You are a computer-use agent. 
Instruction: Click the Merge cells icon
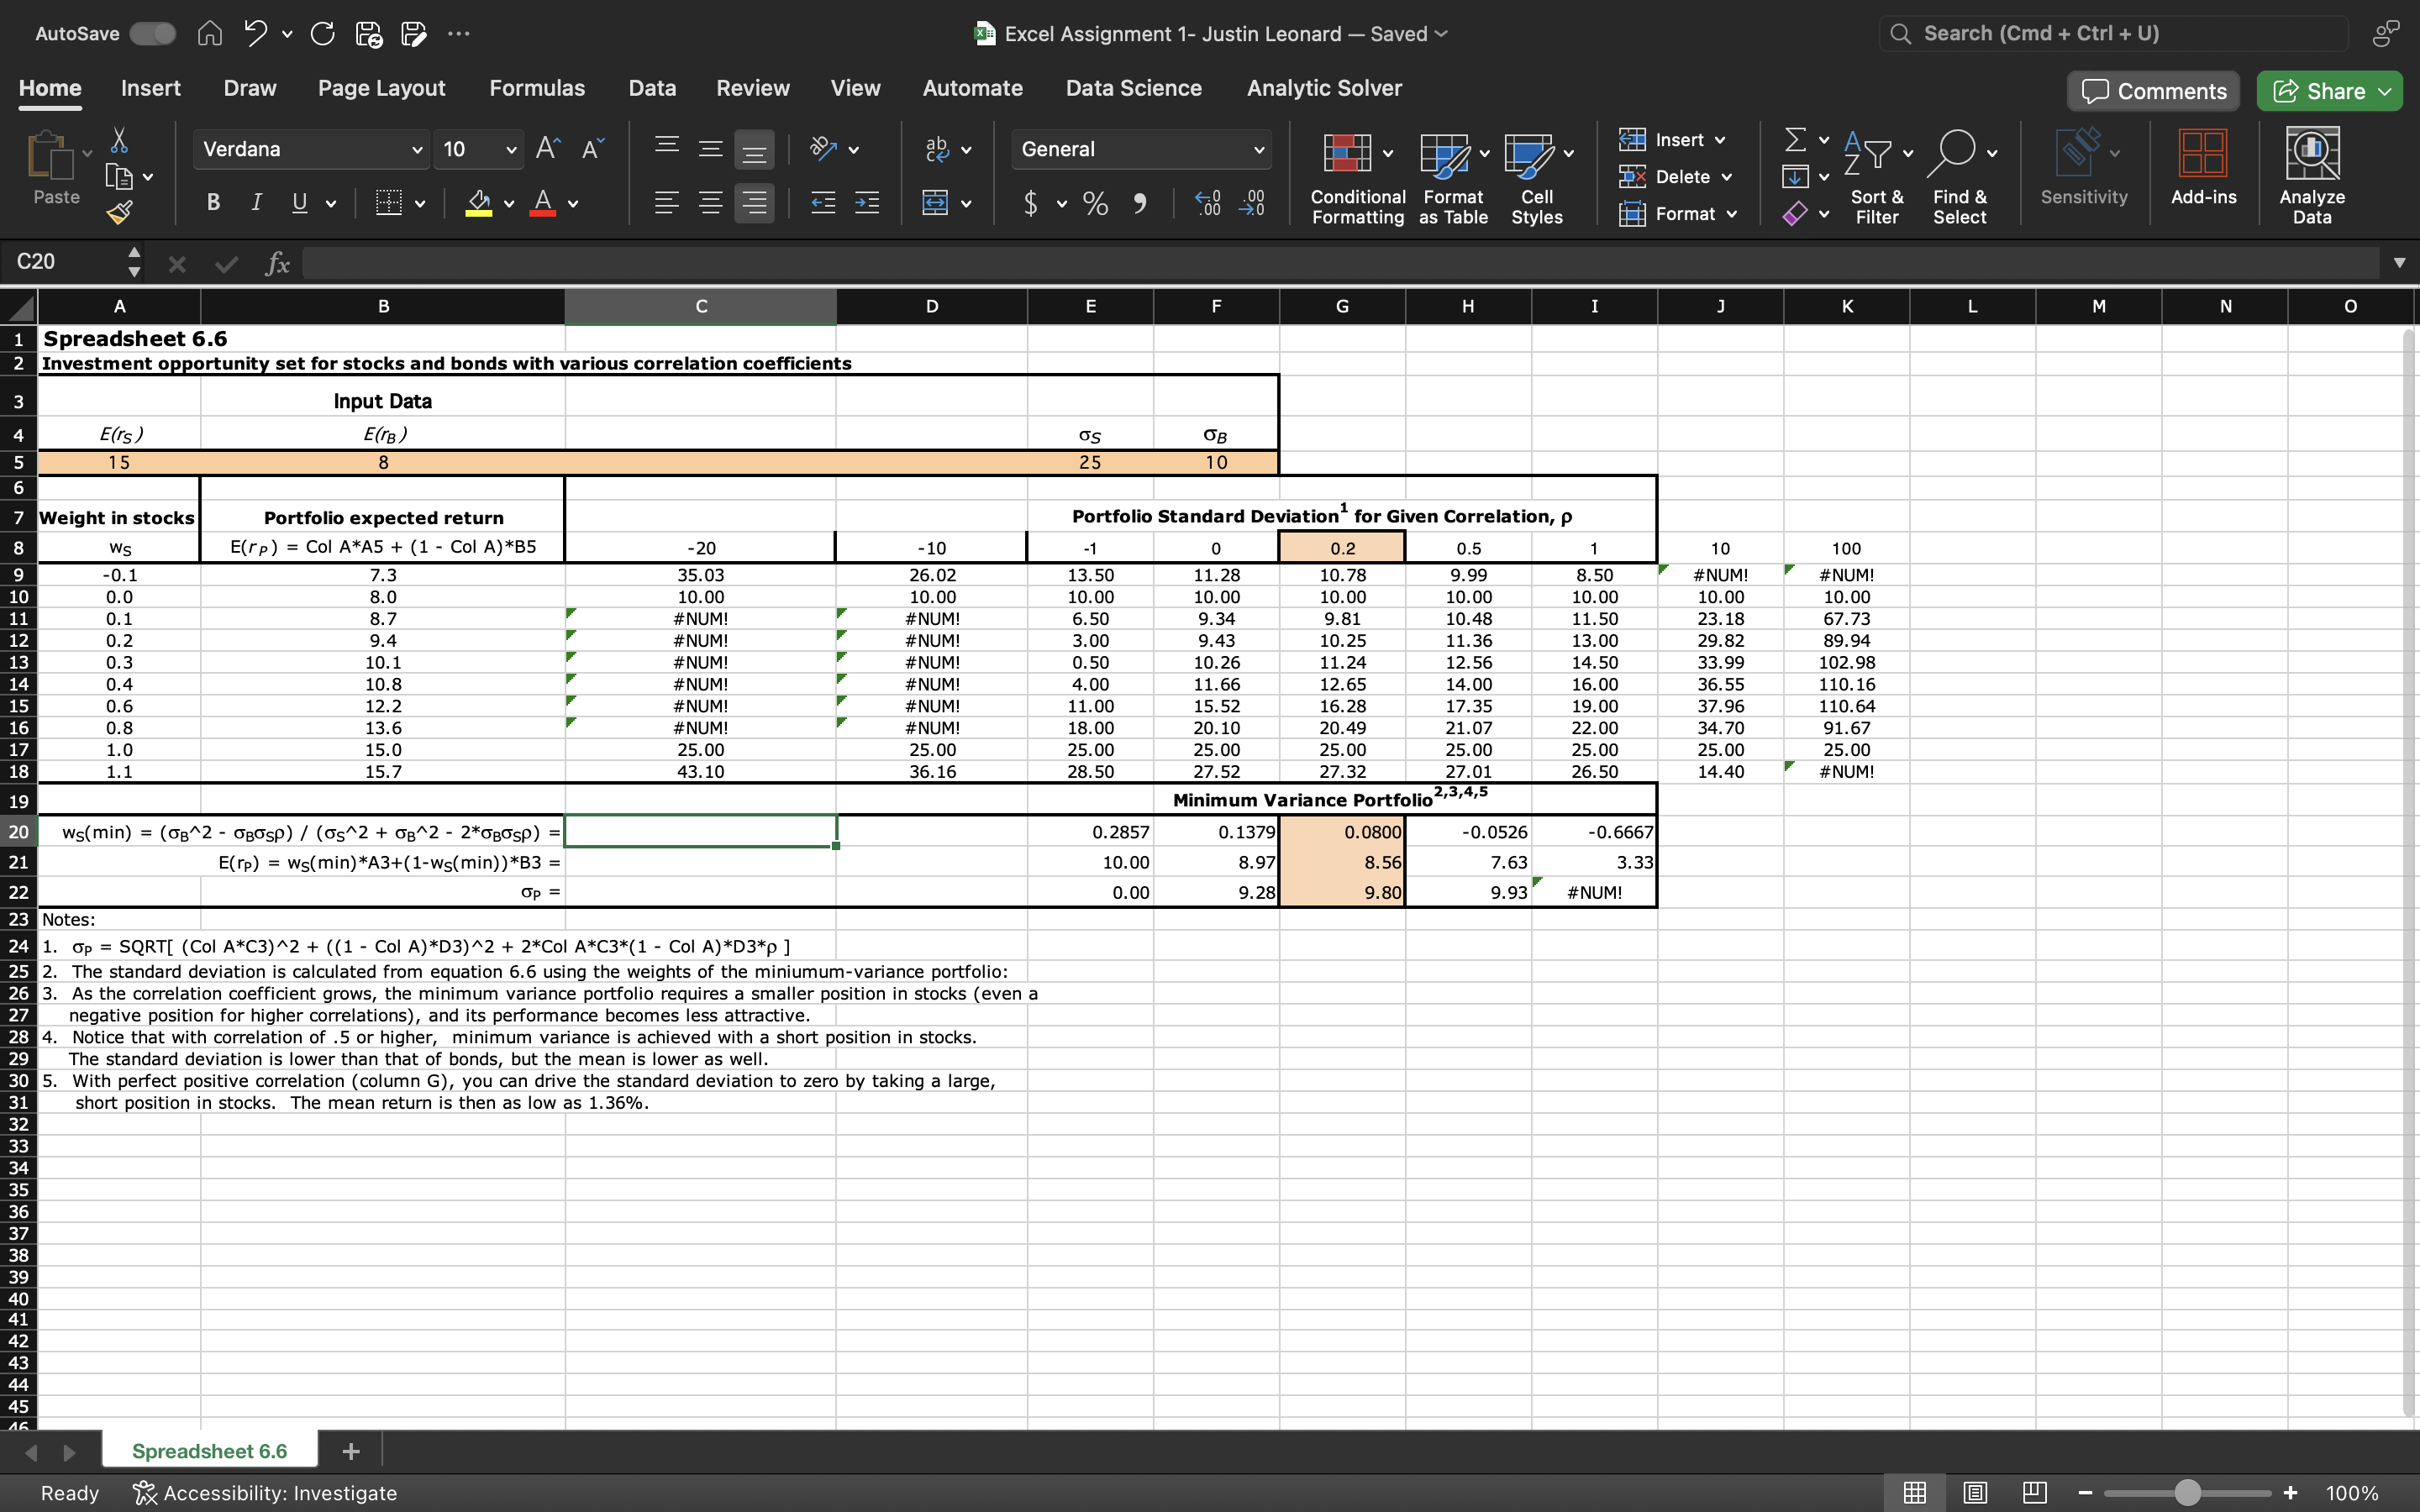[x=935, y=203]
